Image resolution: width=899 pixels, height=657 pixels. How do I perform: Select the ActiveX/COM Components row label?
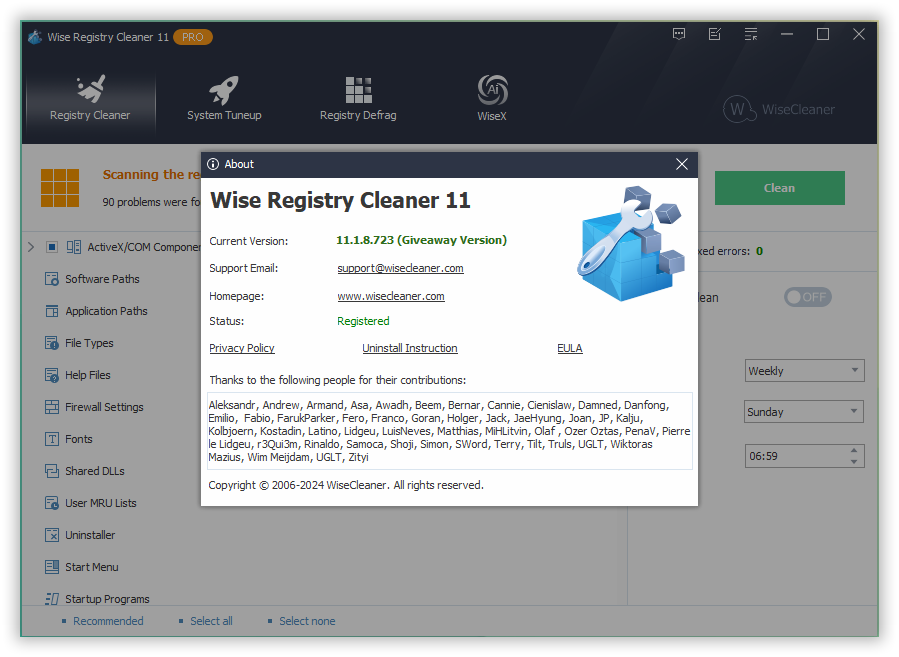144,247
